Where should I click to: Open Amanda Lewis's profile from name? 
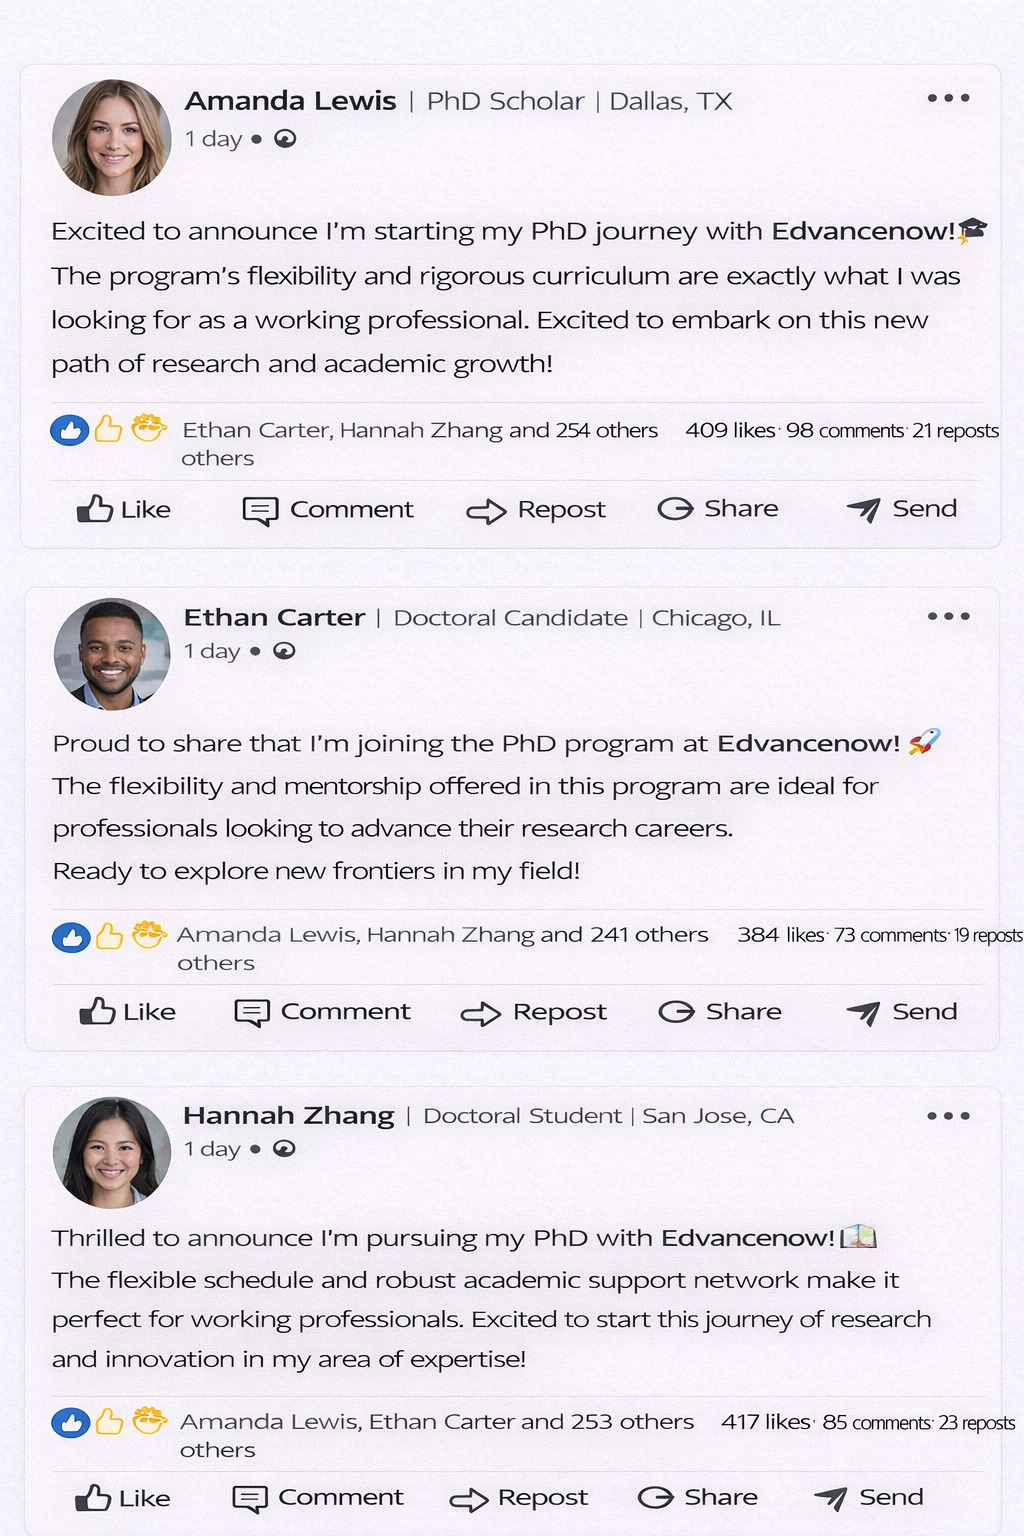pos(290,101)
